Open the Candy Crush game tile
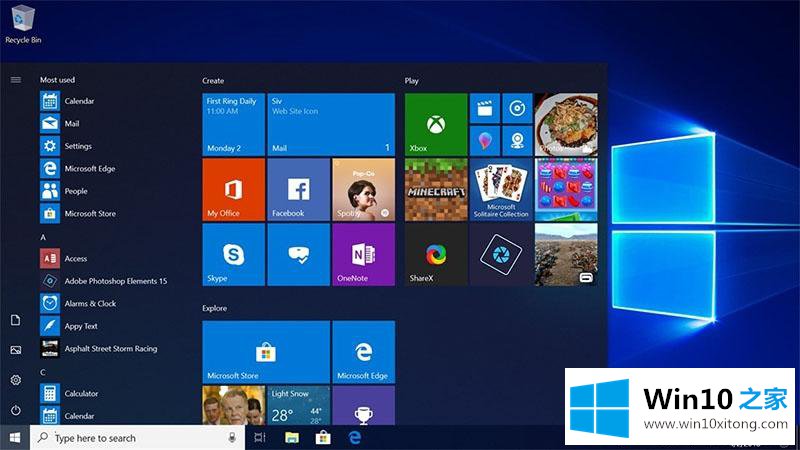The width and height of the screenshot is (800, 450). click(x=566, y=190)
